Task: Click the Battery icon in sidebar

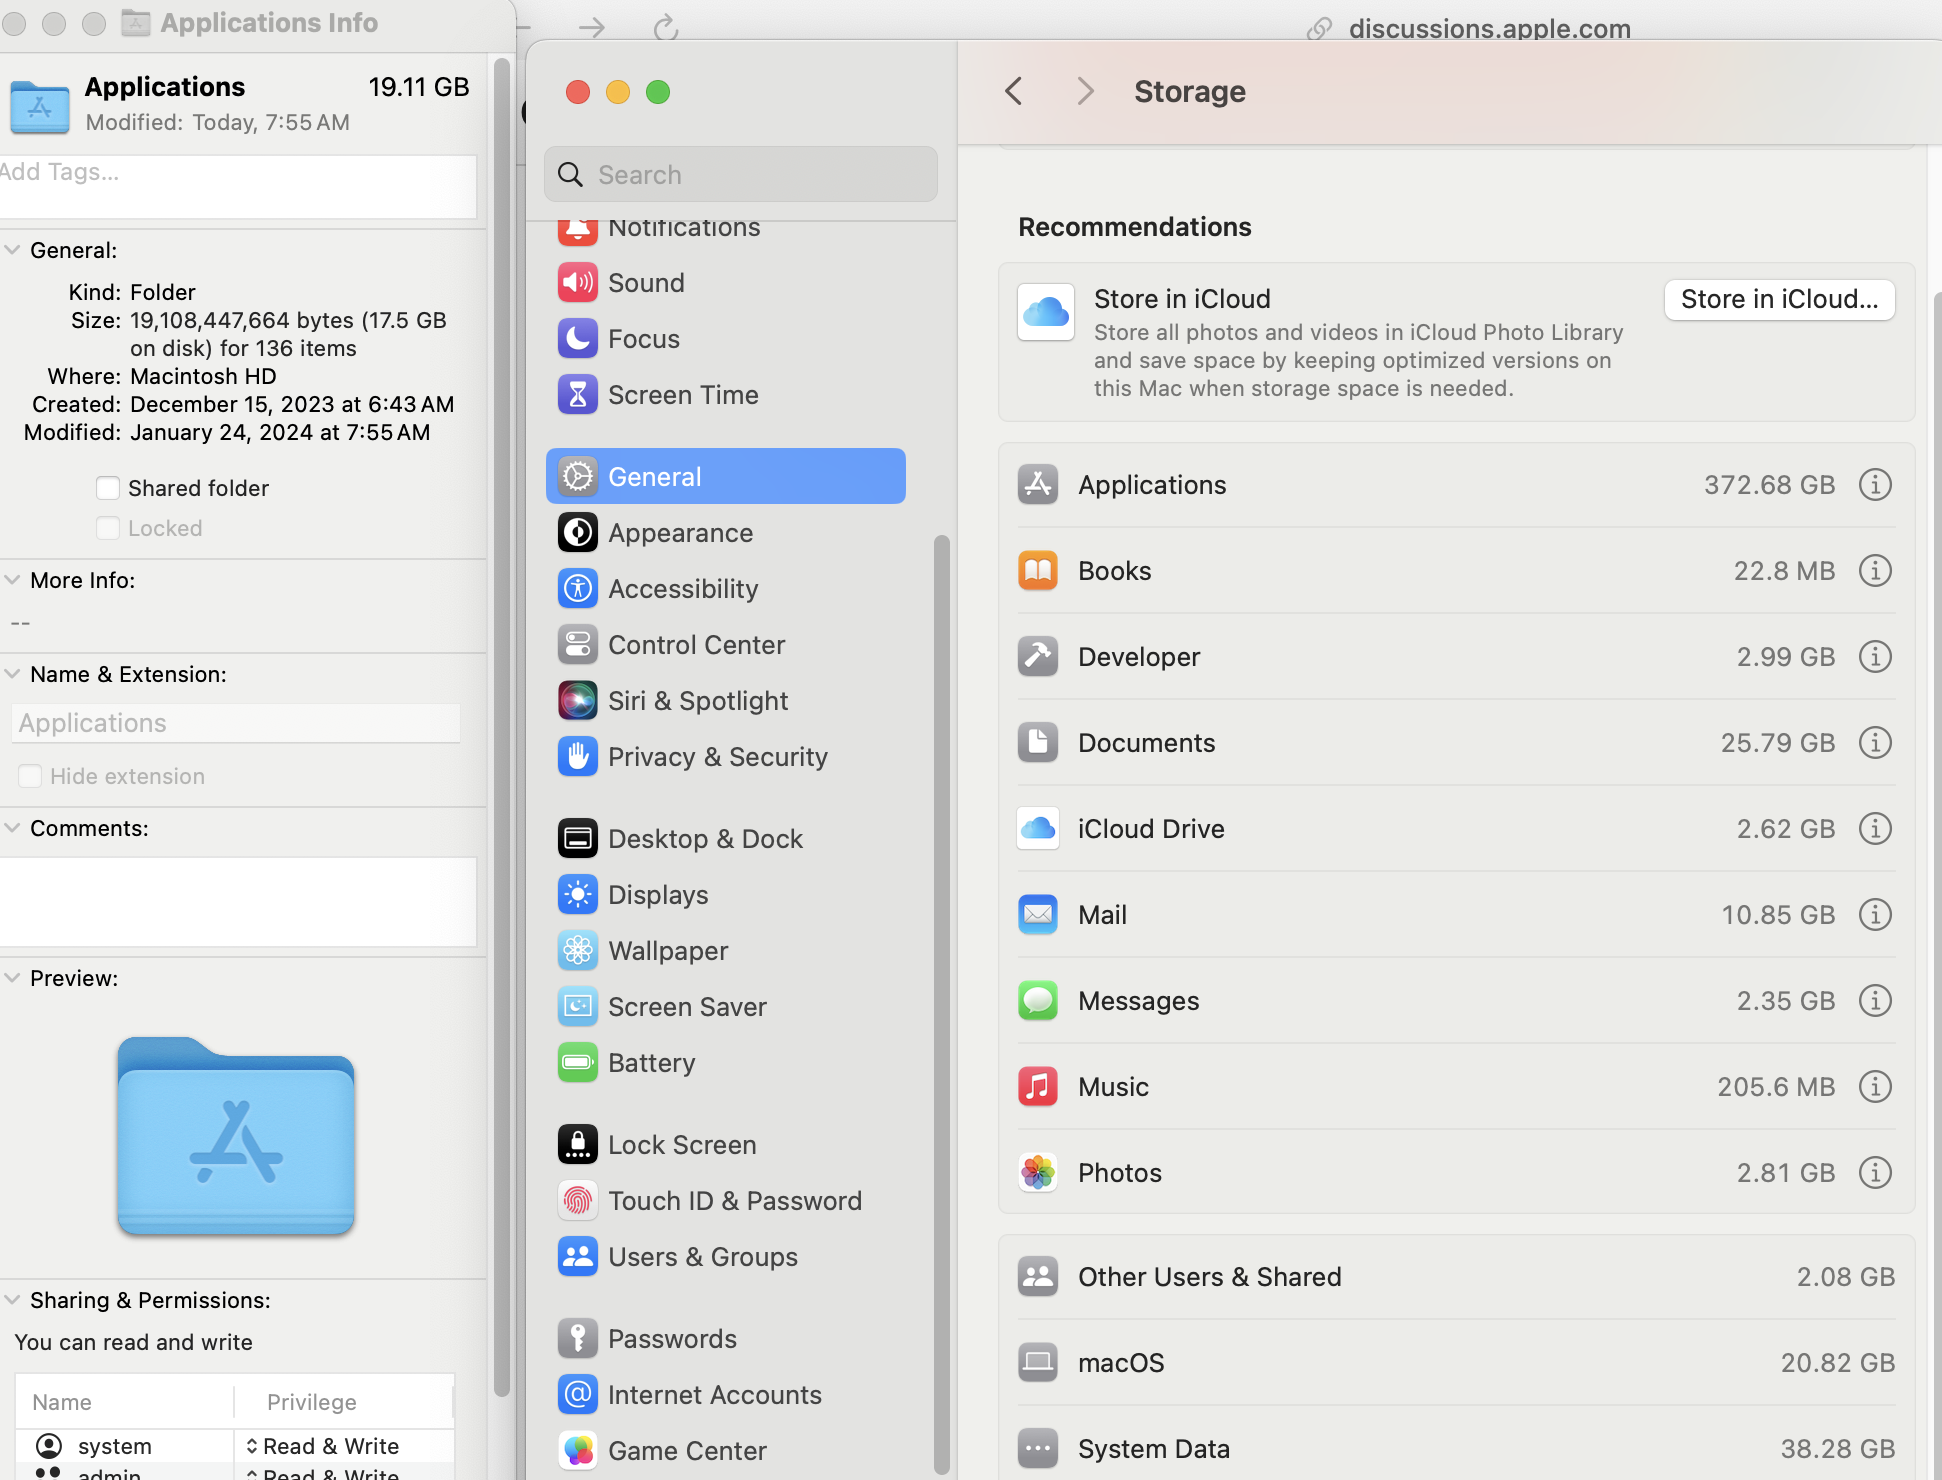Action: pos(578,1063)
